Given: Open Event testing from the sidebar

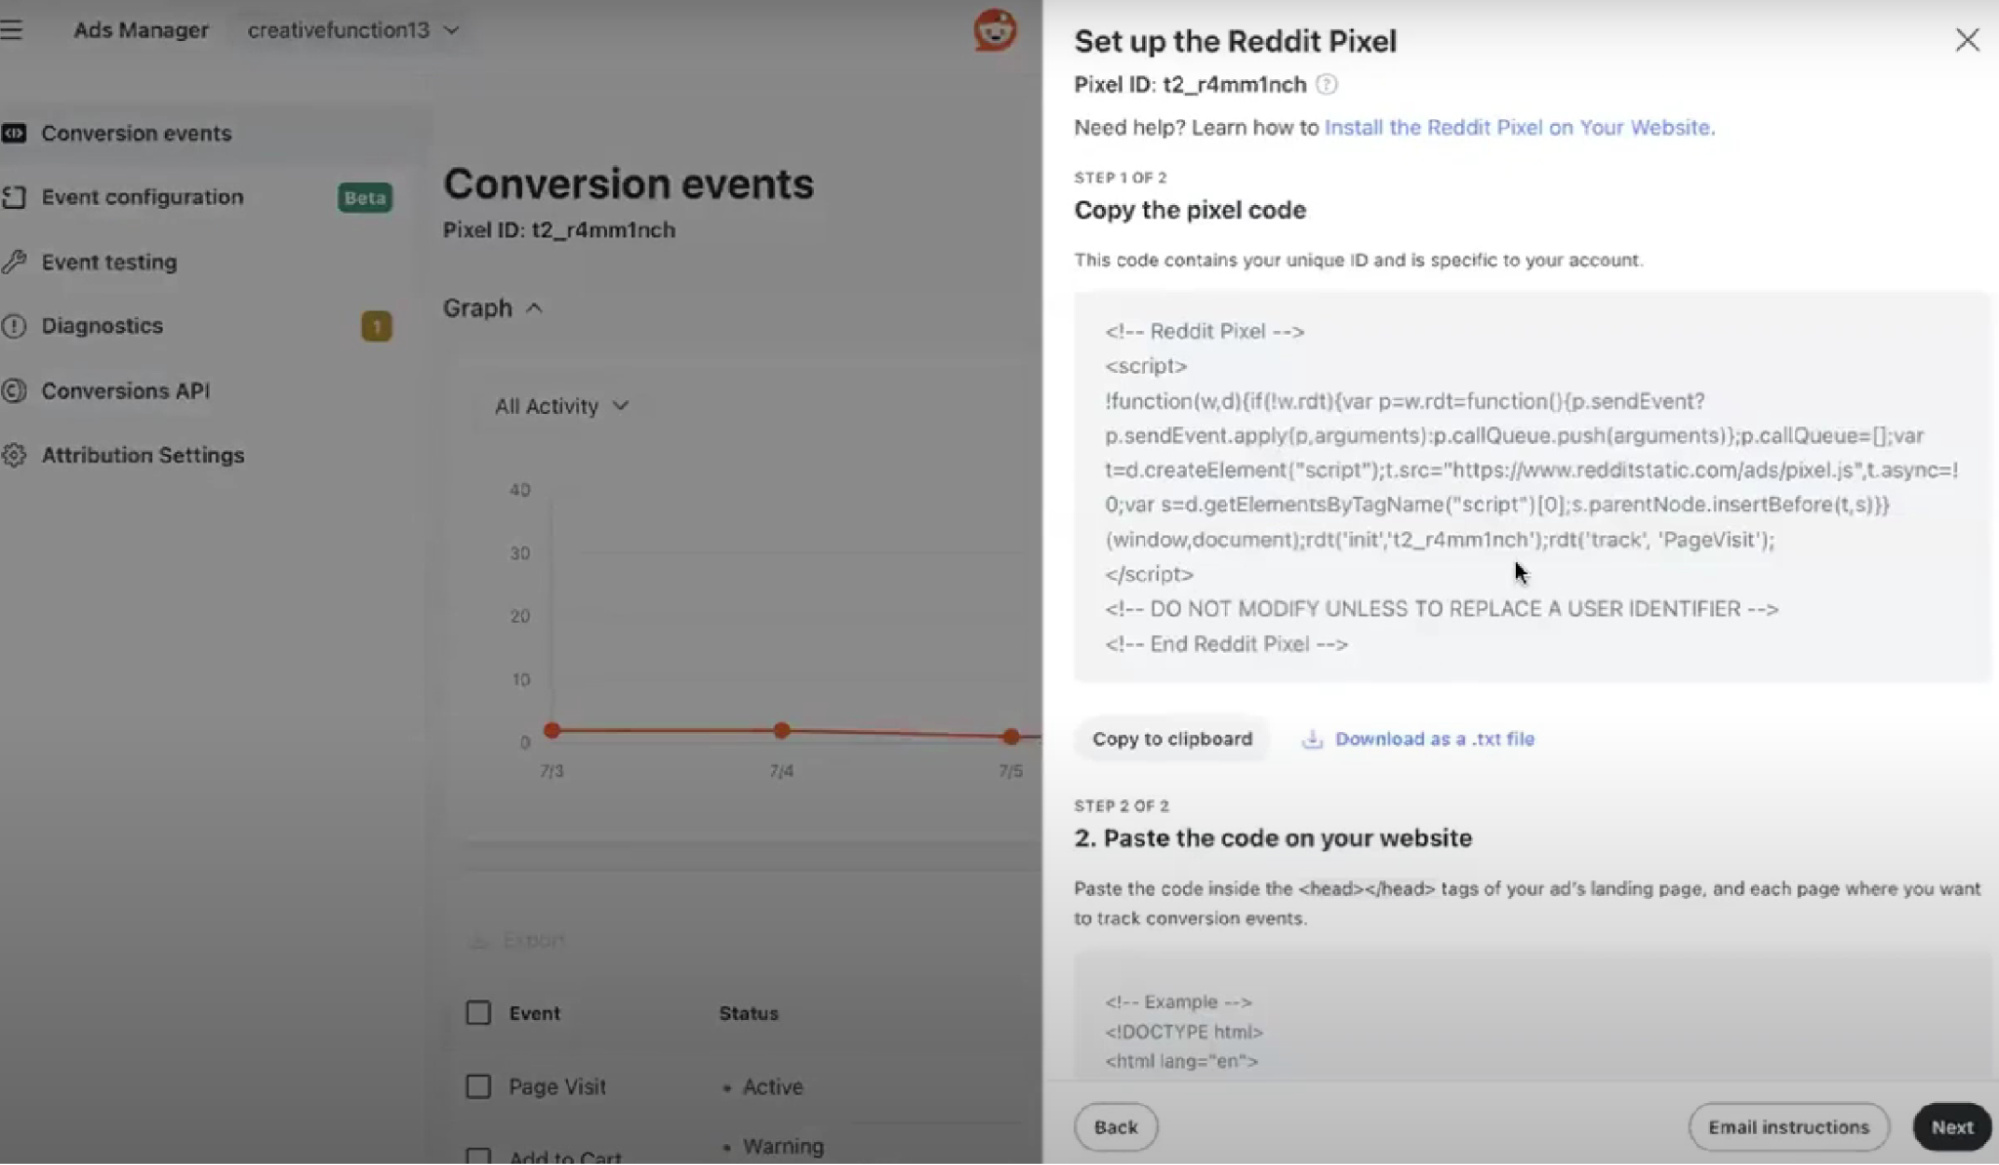Looking at the screenshot, I should coord(16,261).
